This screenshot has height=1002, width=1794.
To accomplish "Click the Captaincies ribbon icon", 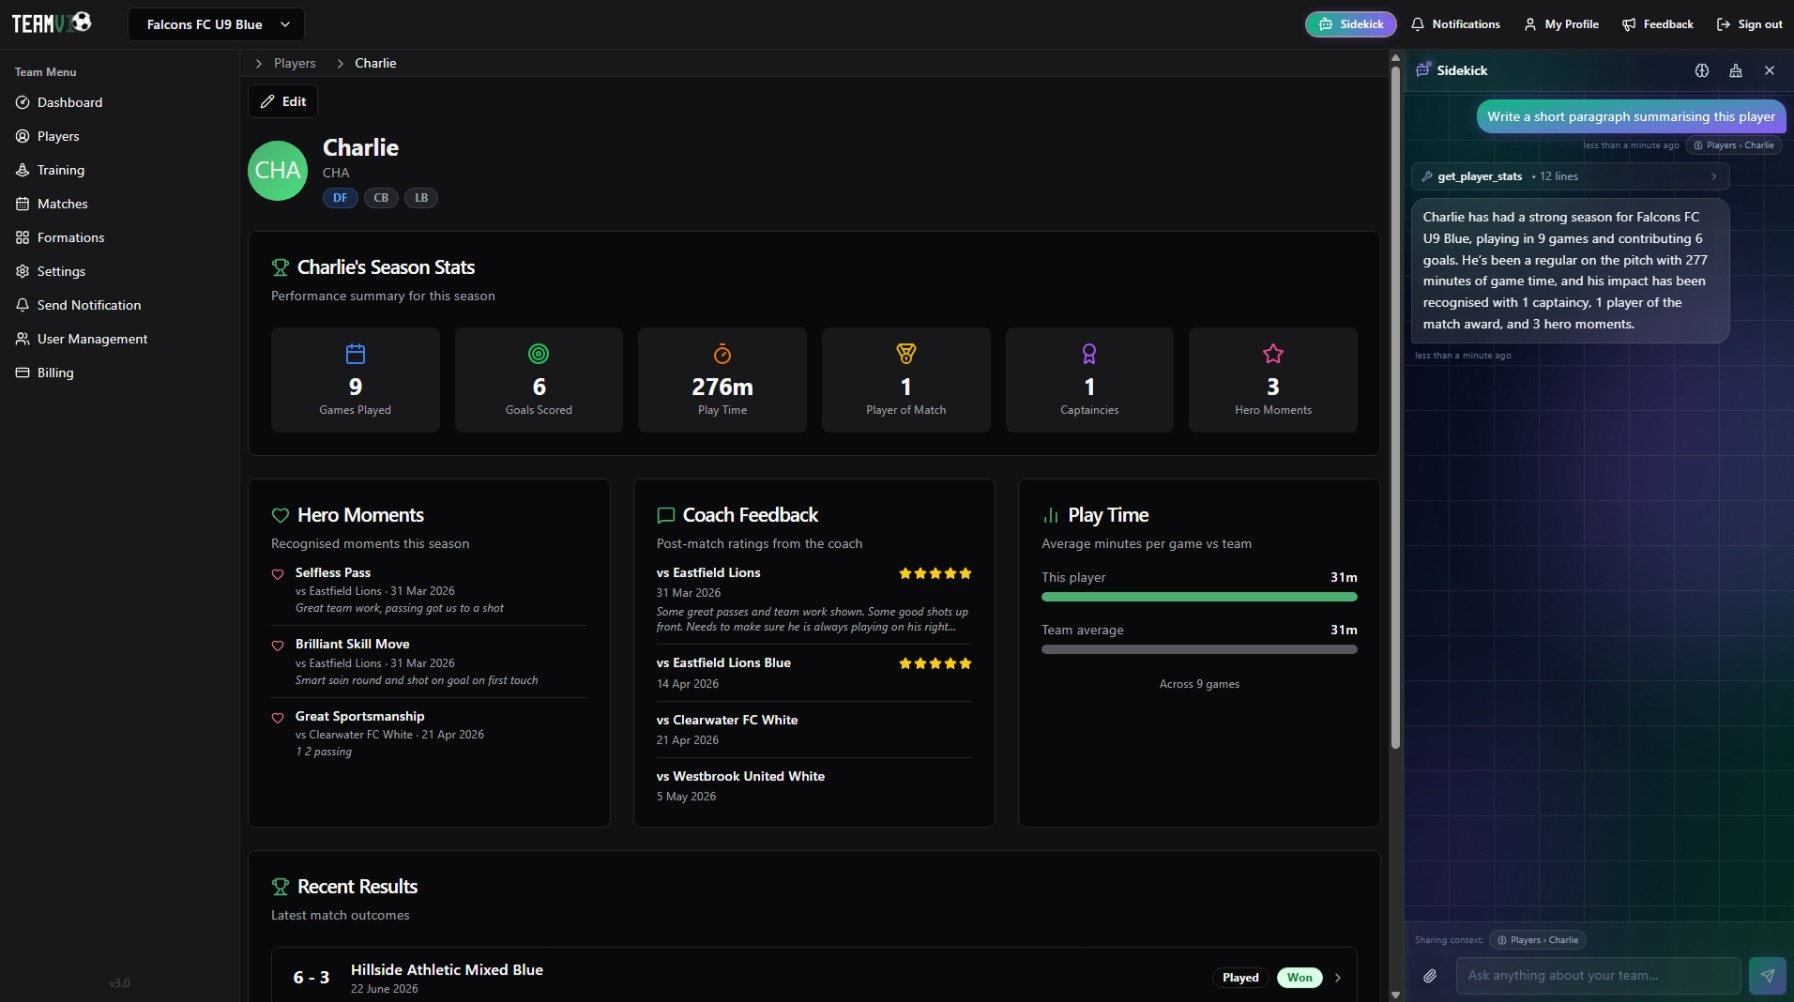I will [1089, 354].
